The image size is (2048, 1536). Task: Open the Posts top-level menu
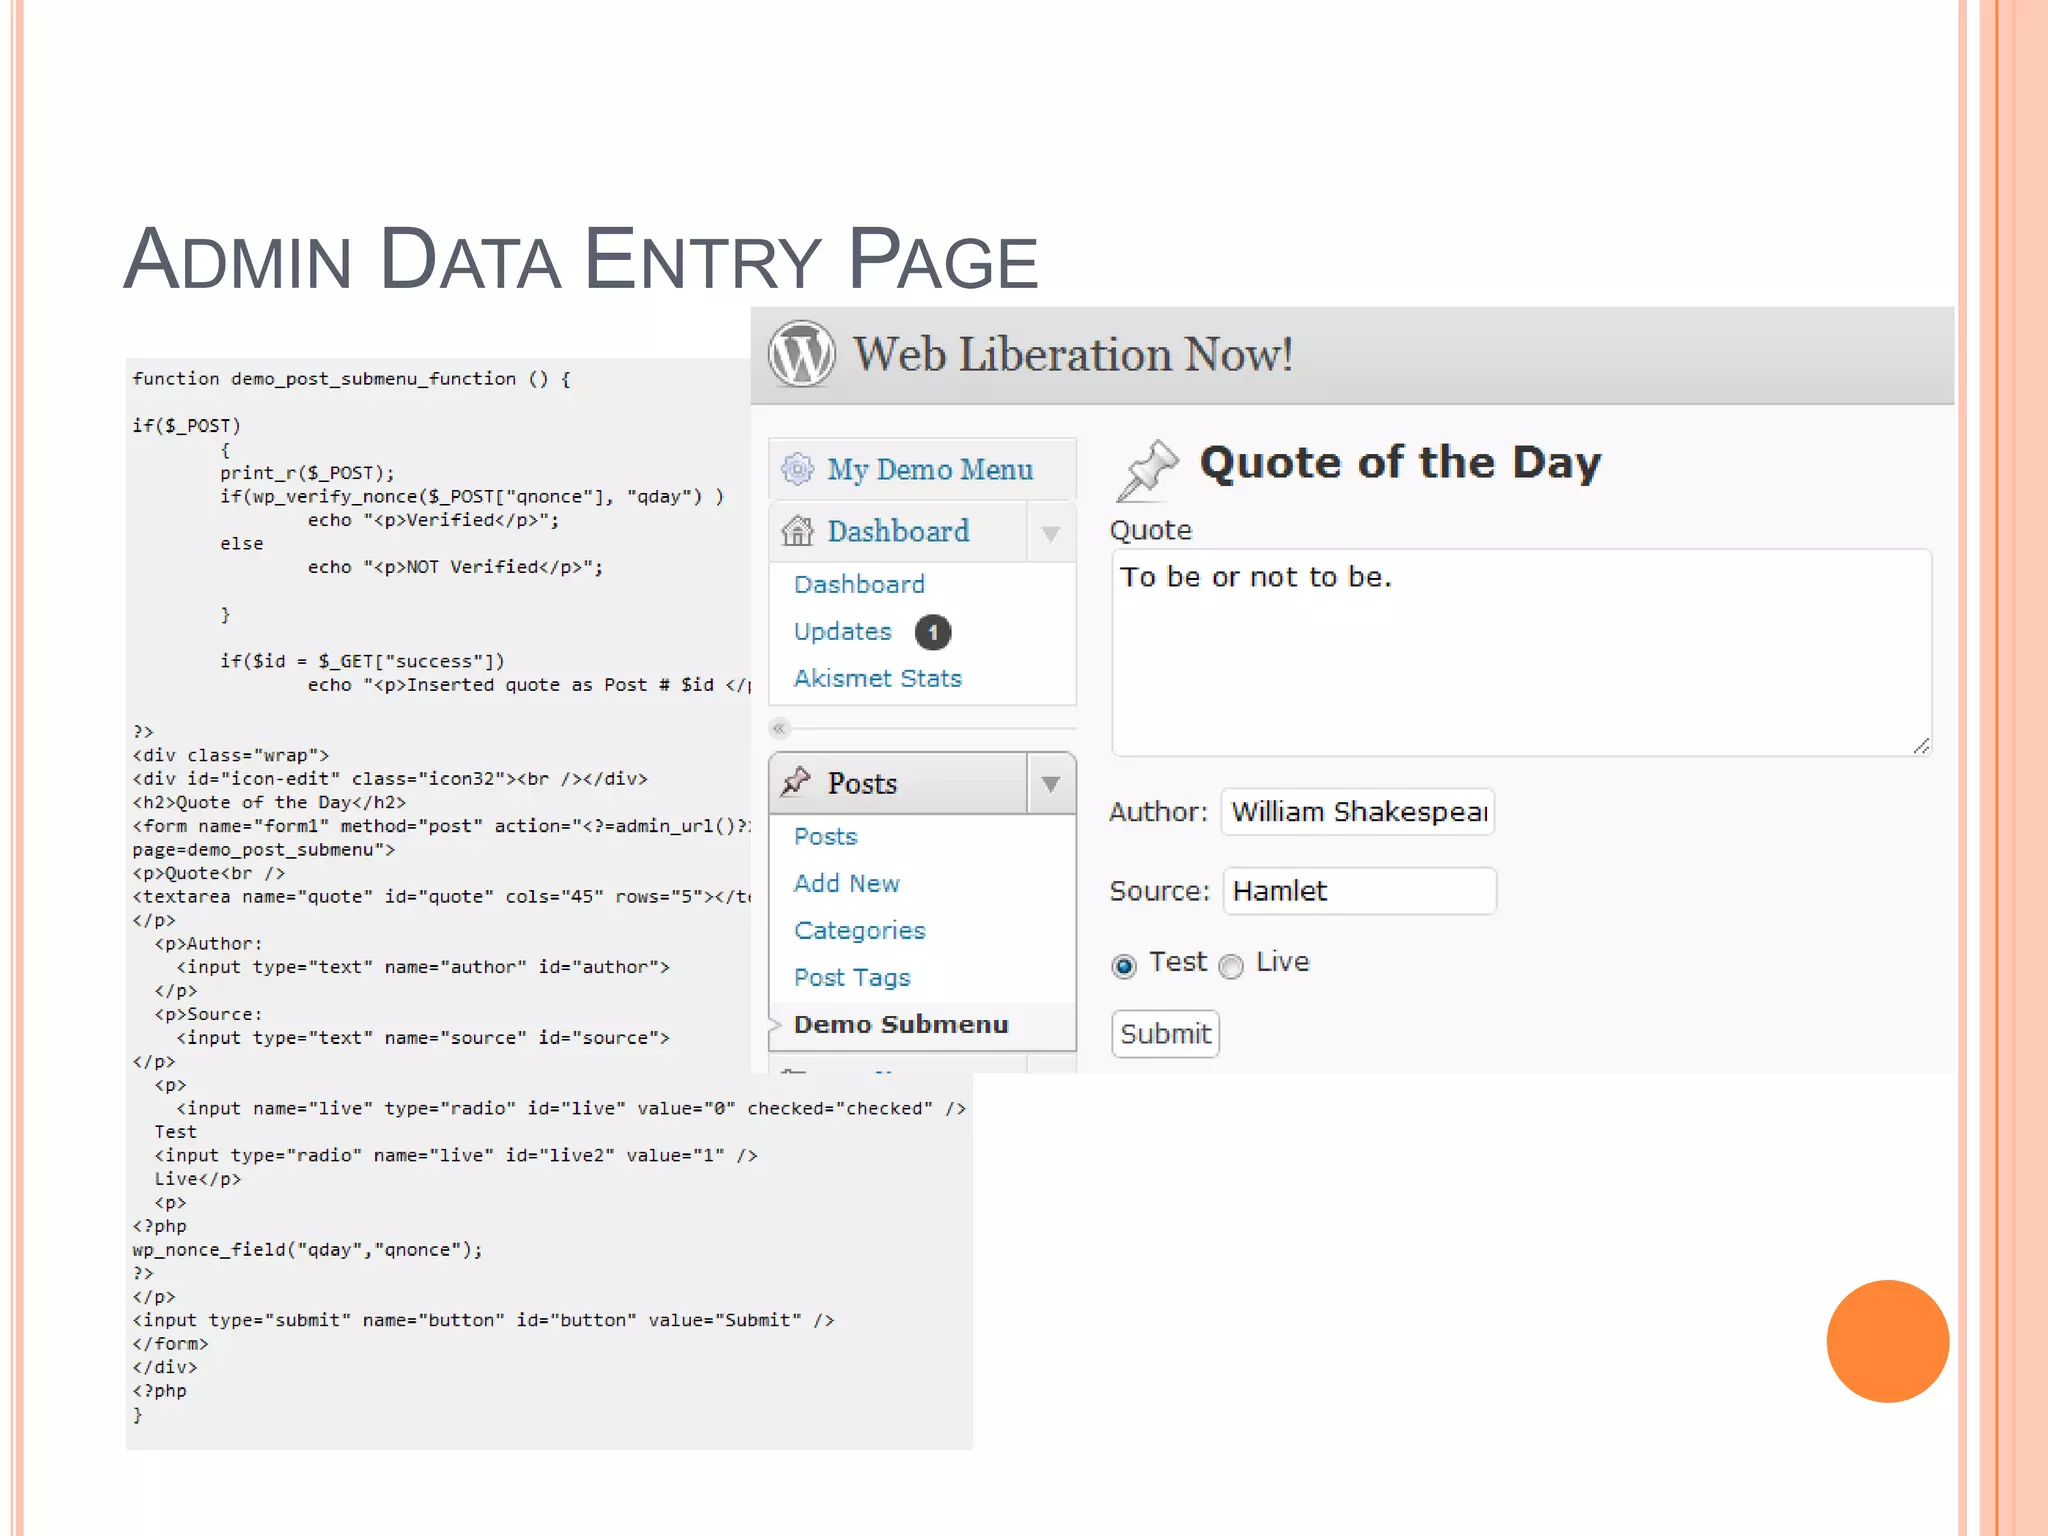tap(862, 783)
